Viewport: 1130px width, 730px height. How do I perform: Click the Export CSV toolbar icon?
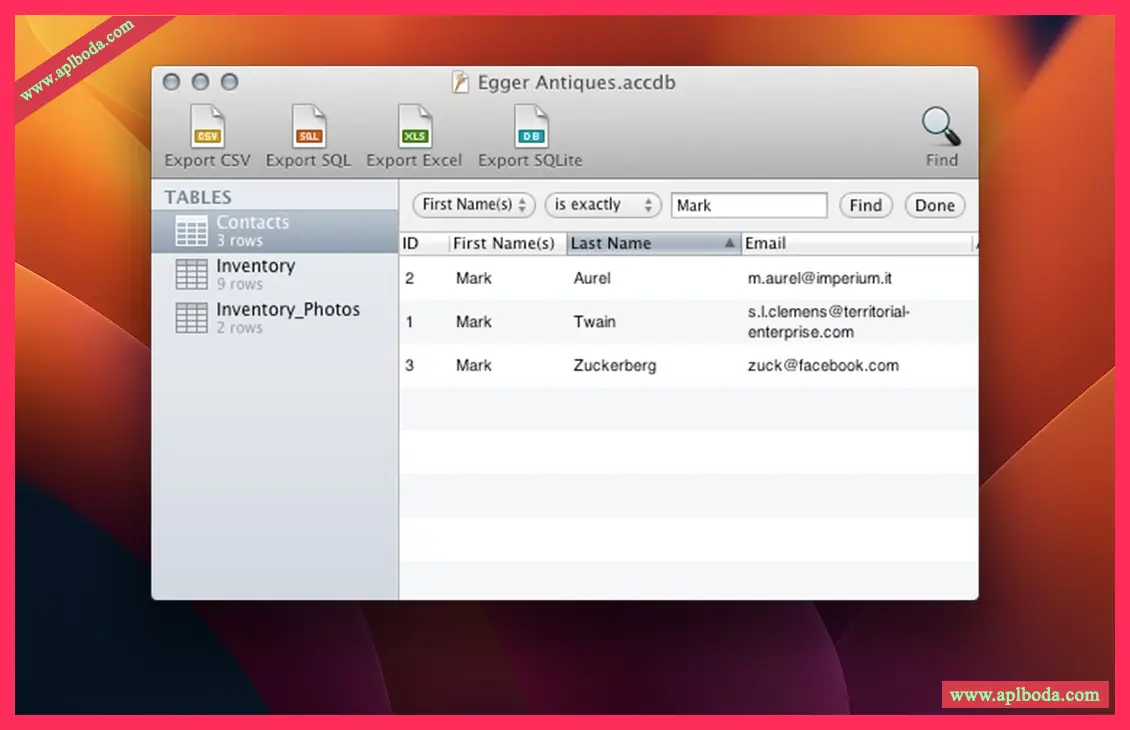tap(207, 128)
